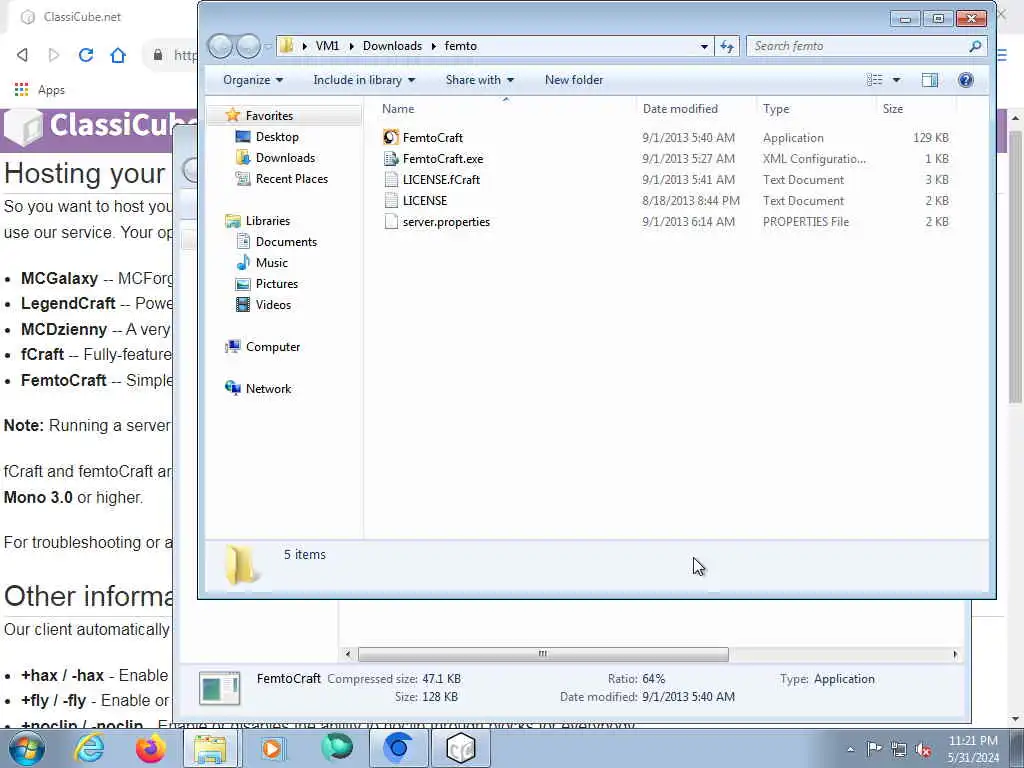Click the ClassiCube logo on the web page
The image size is (1024, 768).
tap(100, 125)
